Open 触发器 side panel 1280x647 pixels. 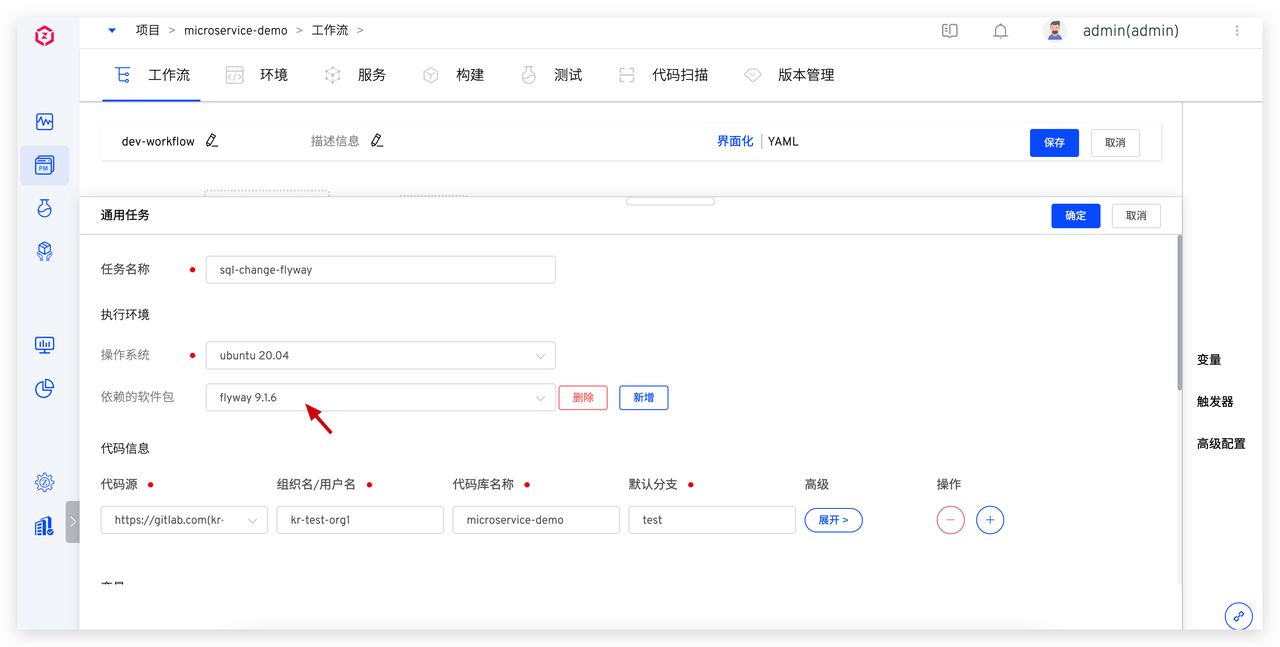click(1215, 402)
